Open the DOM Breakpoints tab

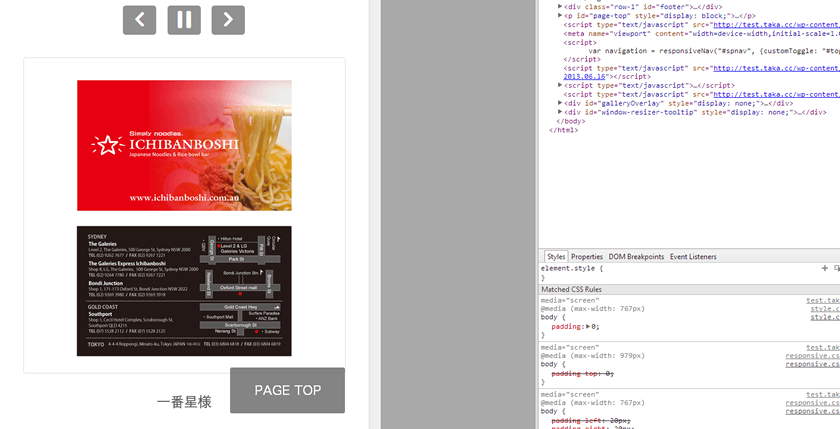pyautogui.click(x=636, y=257)
